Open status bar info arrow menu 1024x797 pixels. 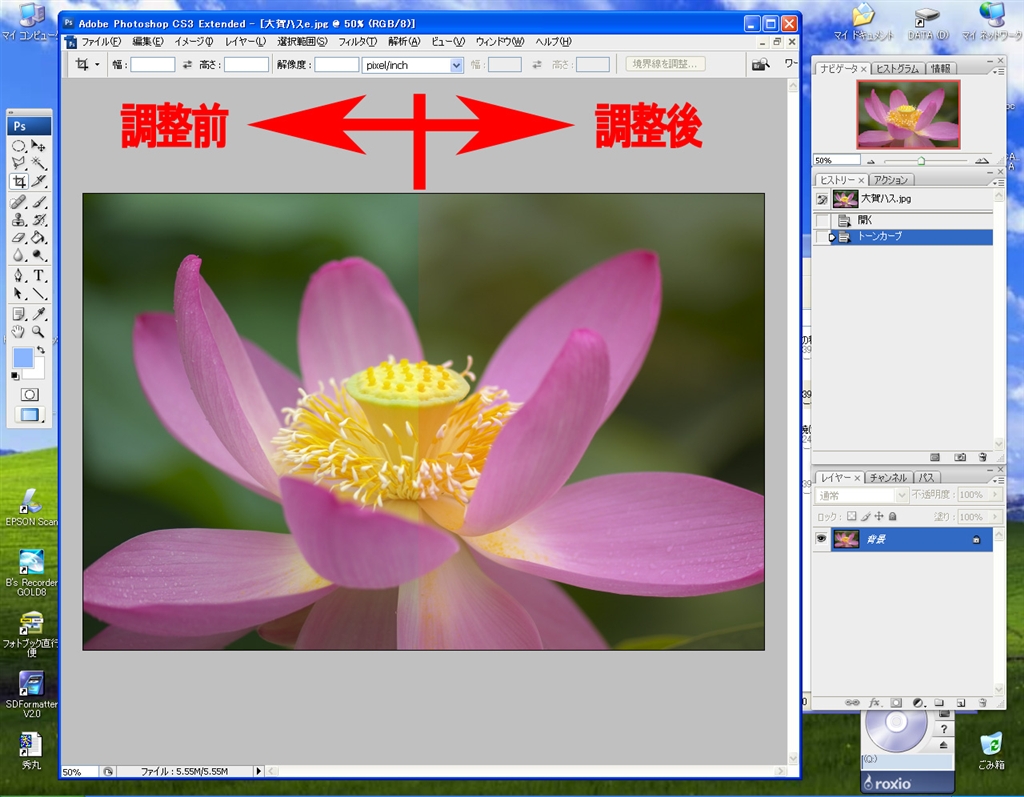tap(259, 771)
